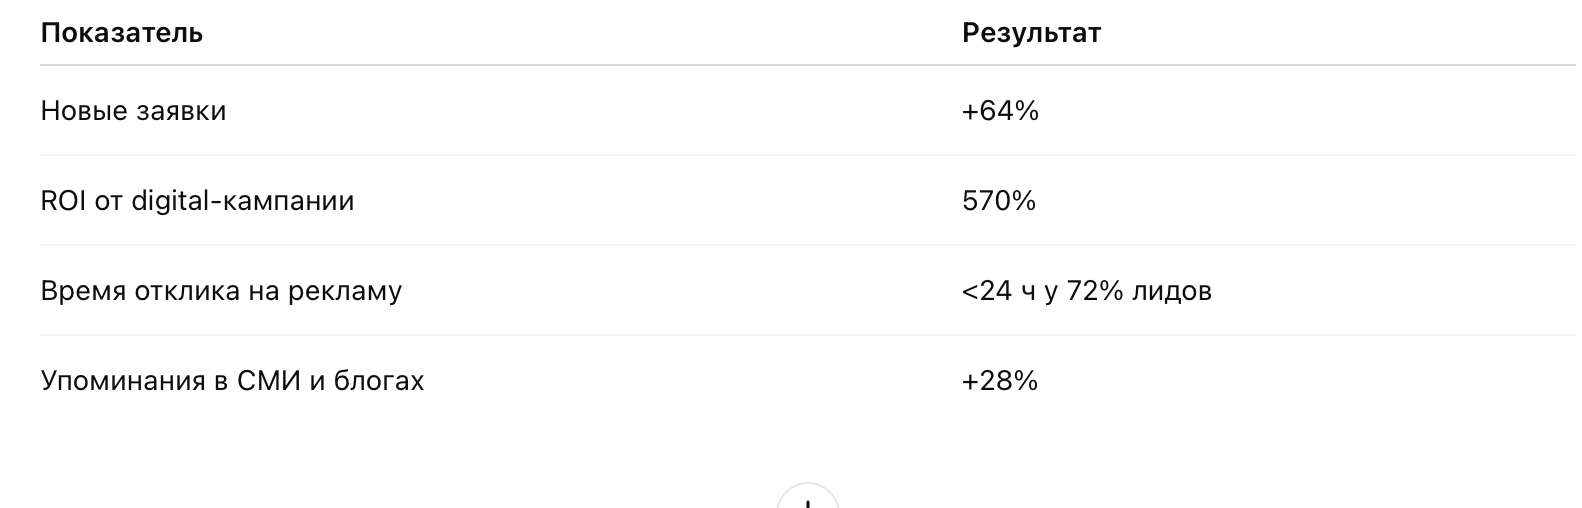Image resolution: width=1582 pixels, height=508 pixels.
Task: Select the Упоминания в СМИ и блогах cell
Action: 233,381
